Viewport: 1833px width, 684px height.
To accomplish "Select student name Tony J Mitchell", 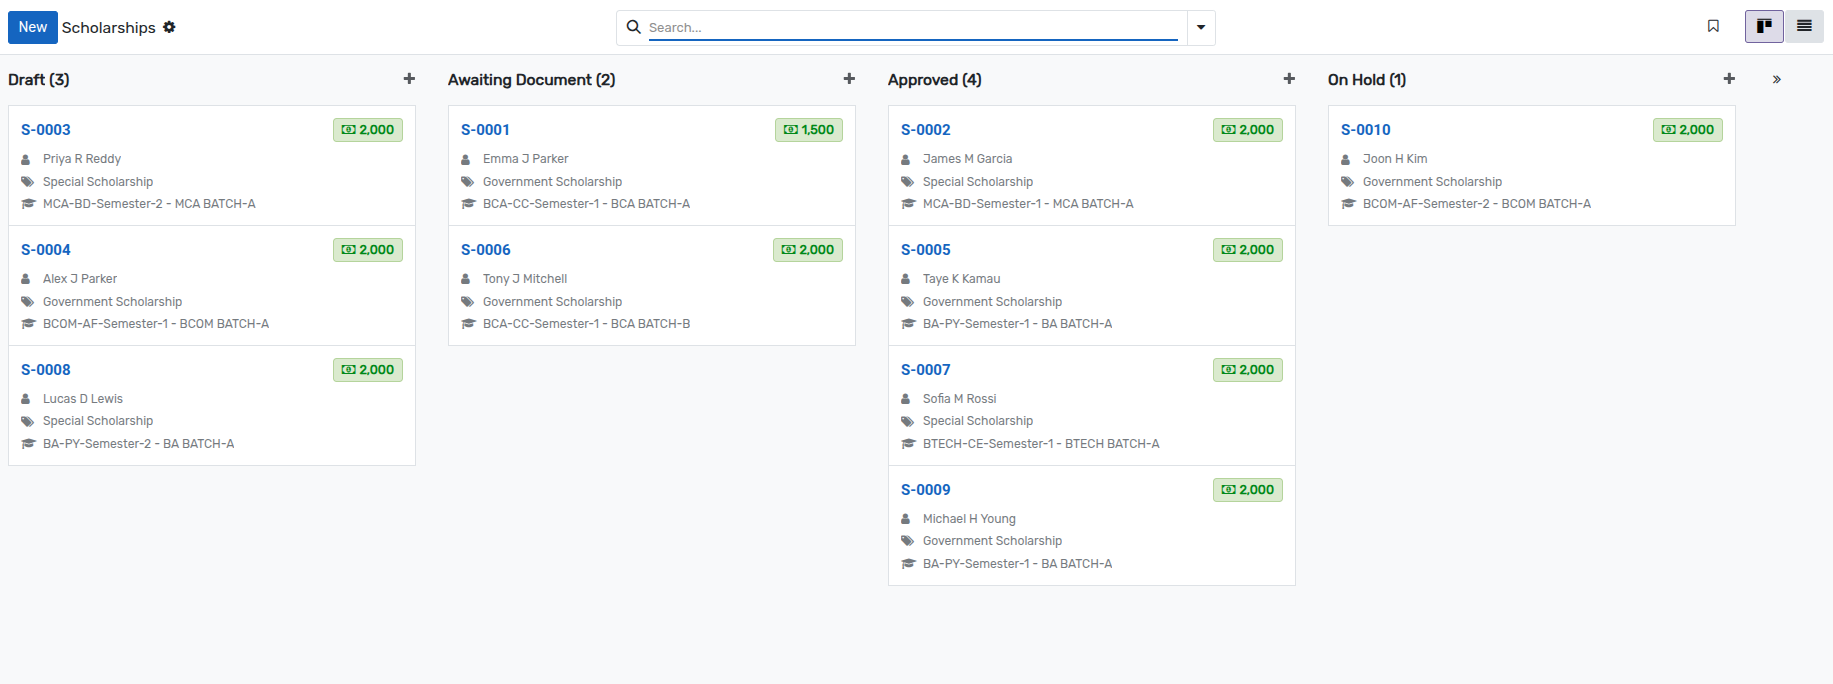I will coord(525,279).
